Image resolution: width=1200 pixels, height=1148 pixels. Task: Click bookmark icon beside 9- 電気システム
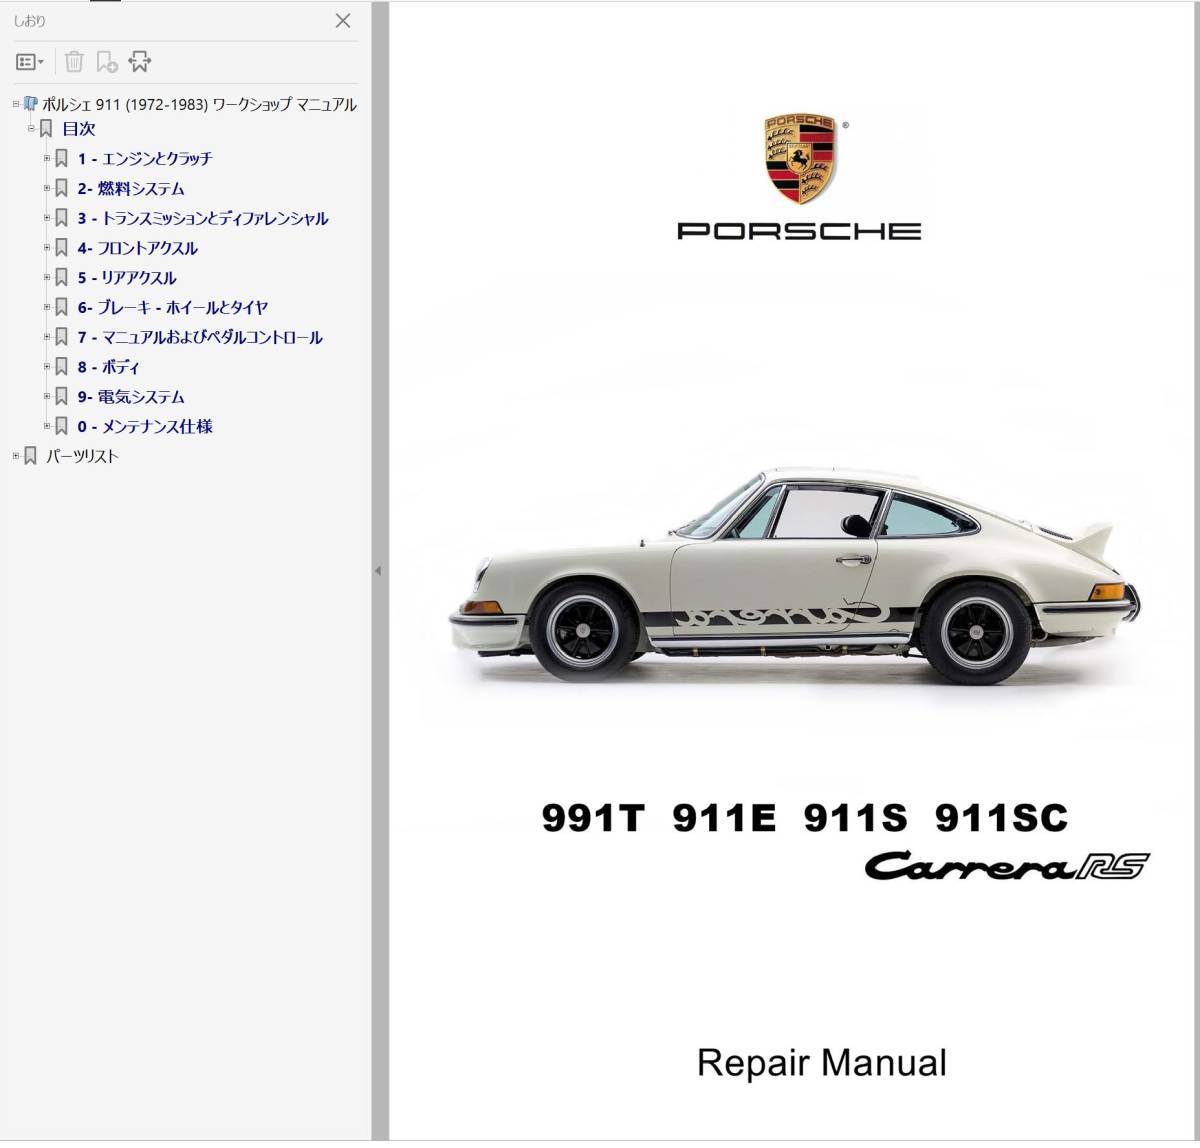coord(62,396)
